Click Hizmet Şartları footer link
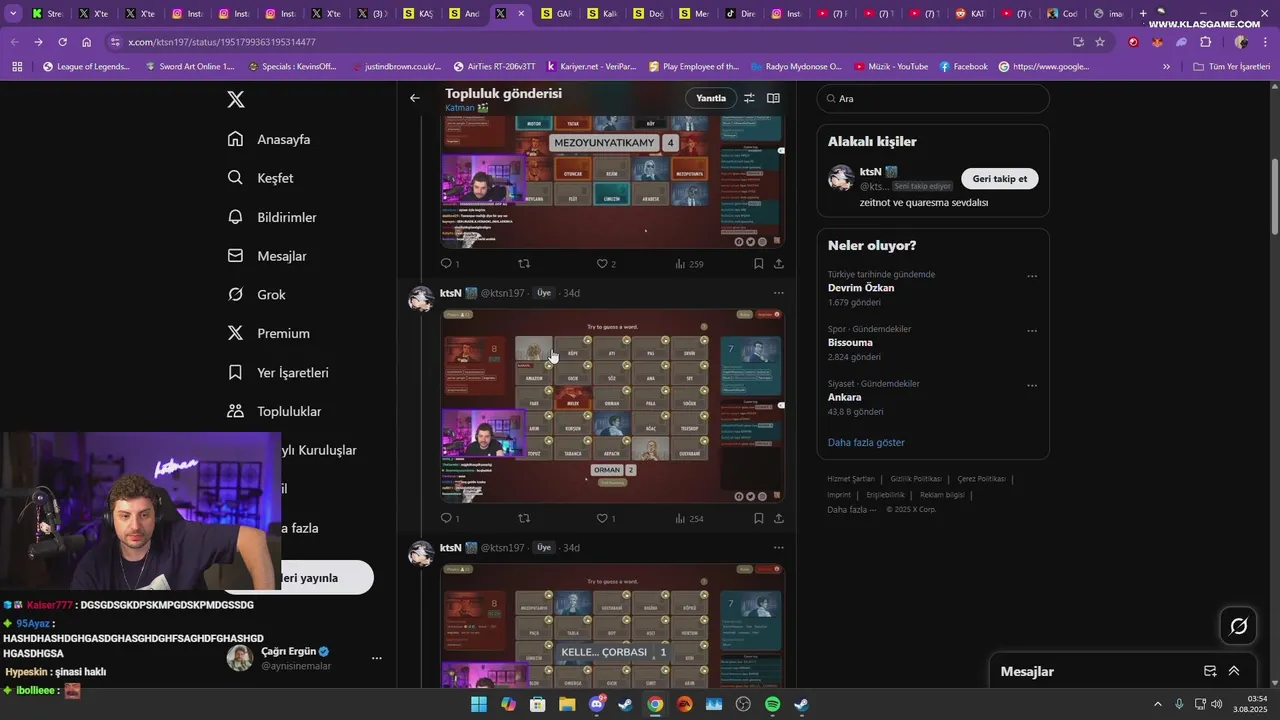Viewport: 1280px width, 720px height. tap(850, 479)
